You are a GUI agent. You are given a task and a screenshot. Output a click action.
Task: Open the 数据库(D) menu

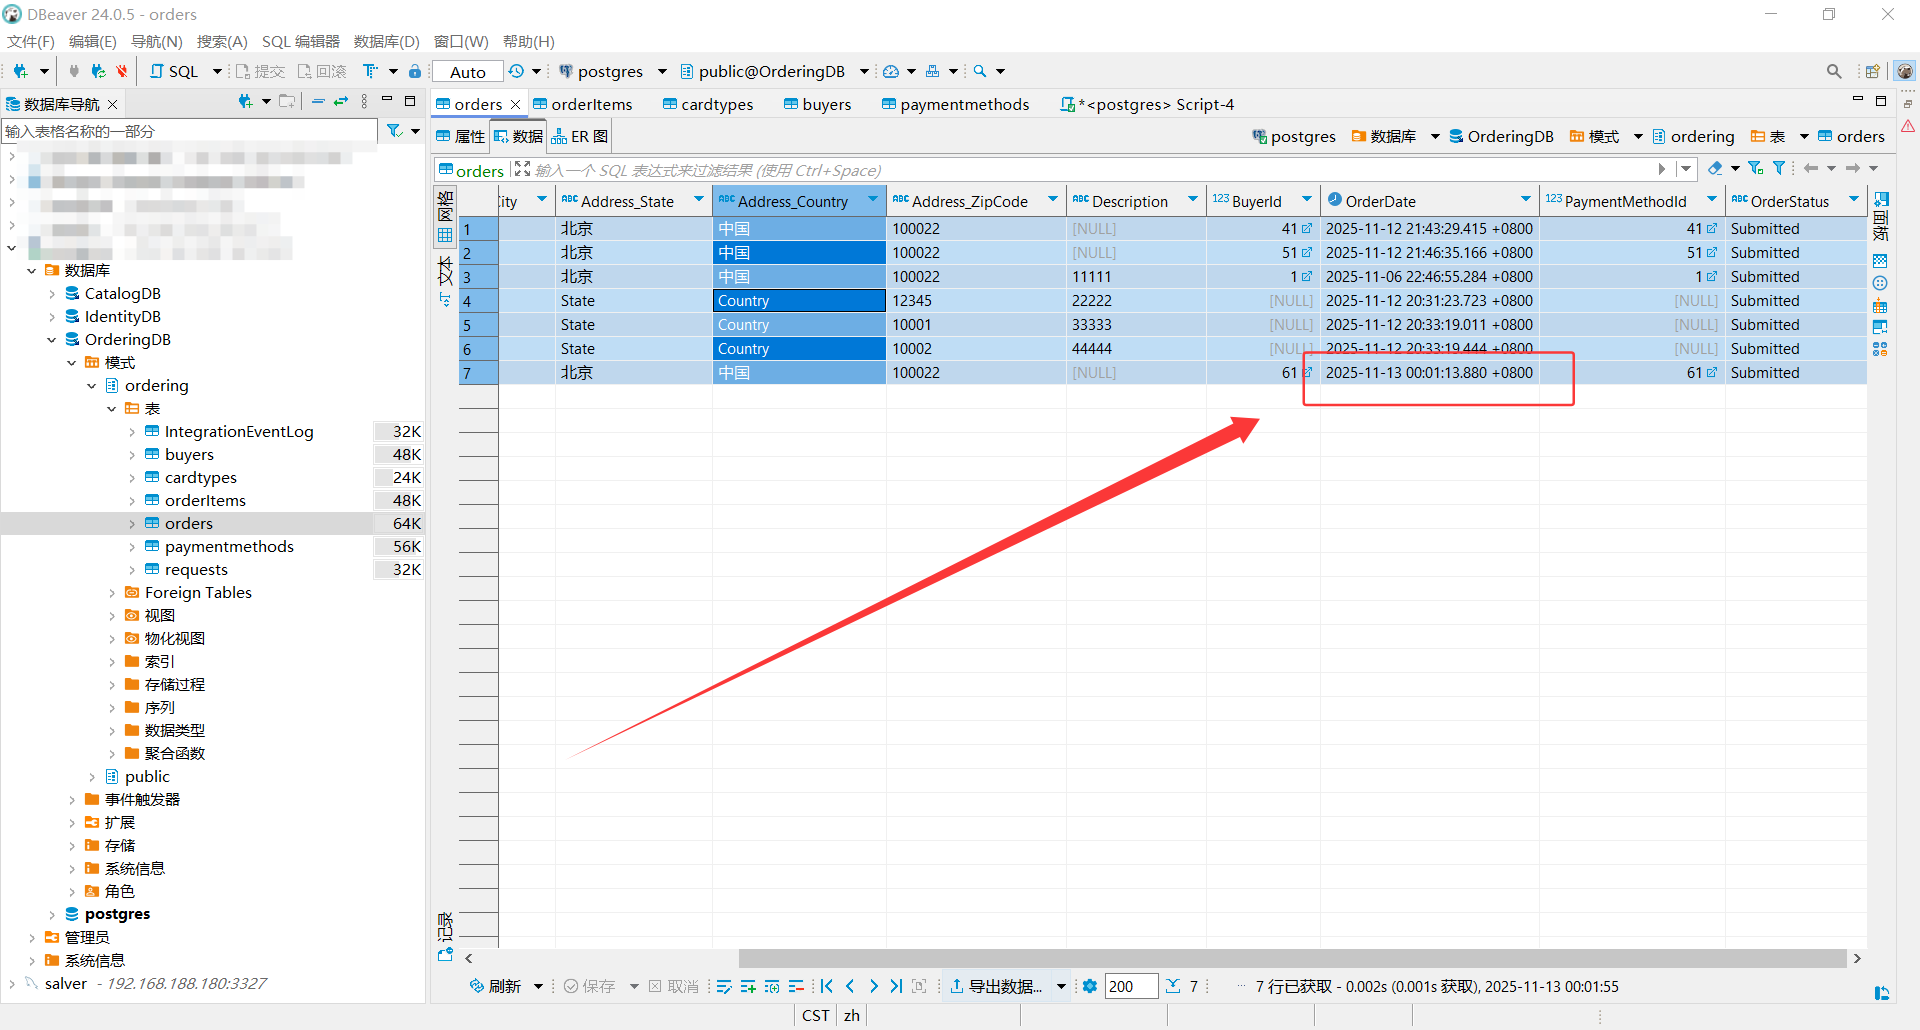pyautogui.click(x=387, y=41)
